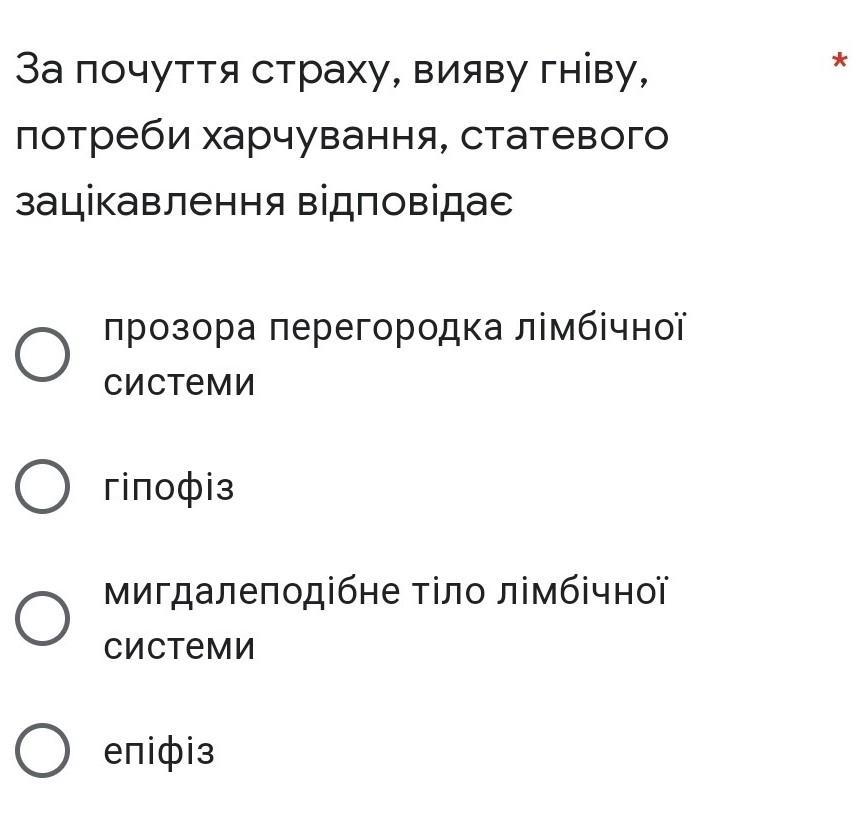
Task: Click the red required asterisk
Action: click(839, 61)
